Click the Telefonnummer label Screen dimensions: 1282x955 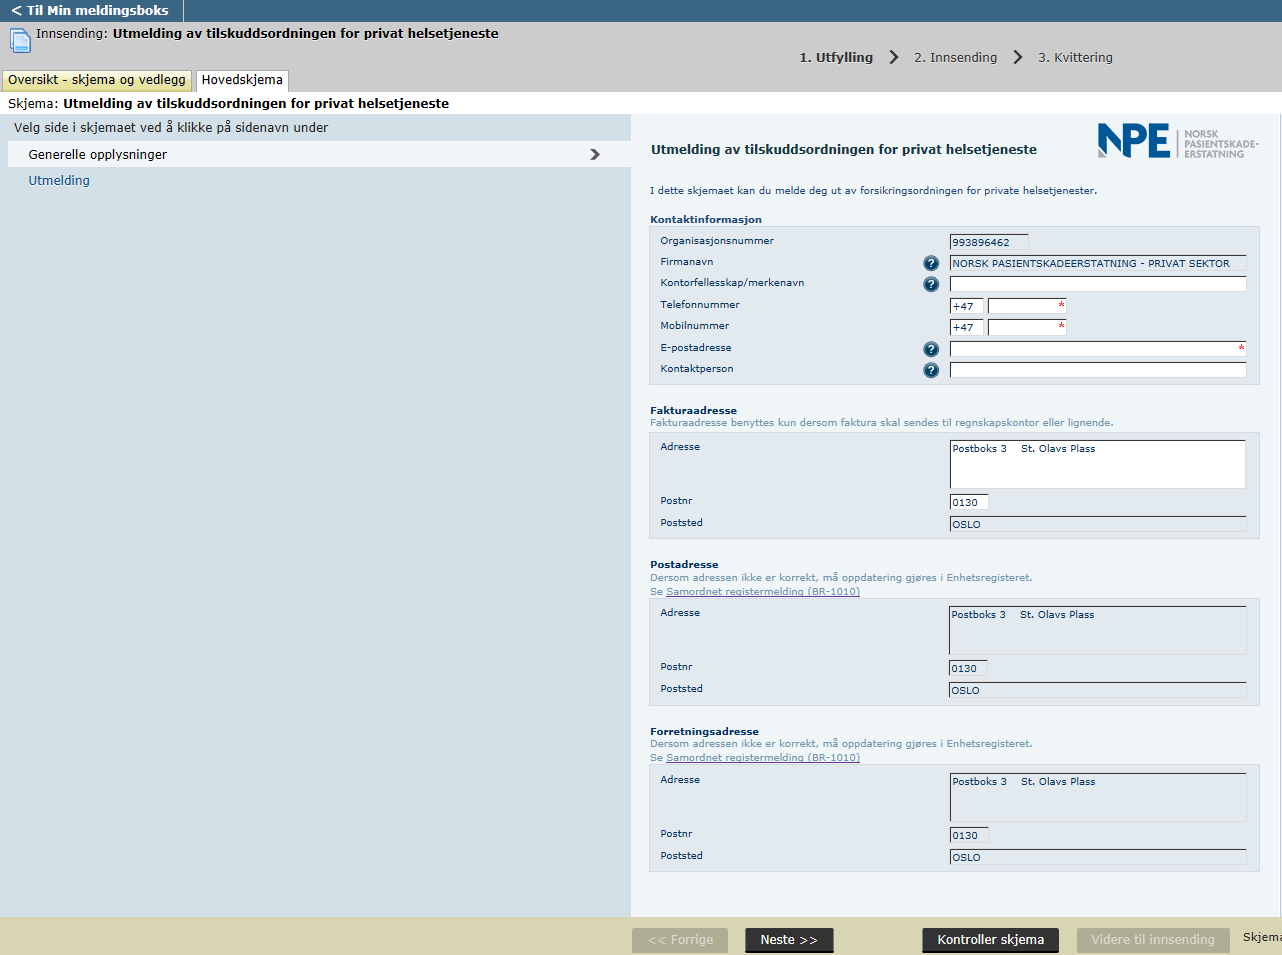point(700,304)
